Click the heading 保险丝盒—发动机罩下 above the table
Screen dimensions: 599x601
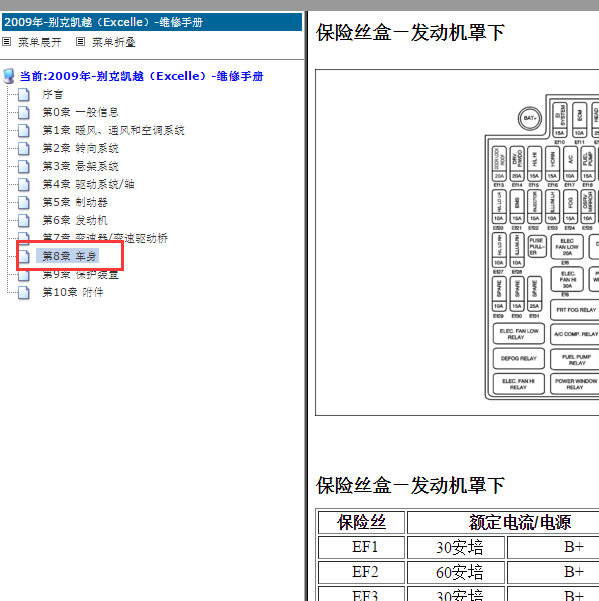(410, 486)
